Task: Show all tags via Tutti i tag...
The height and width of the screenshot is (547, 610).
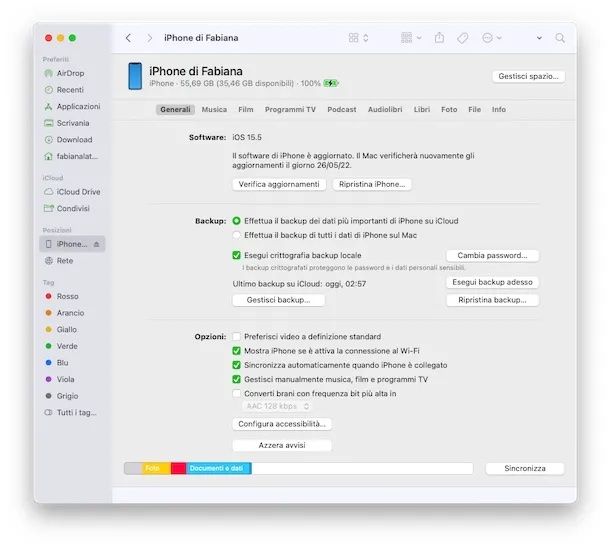Action: (x=71, y=412)
